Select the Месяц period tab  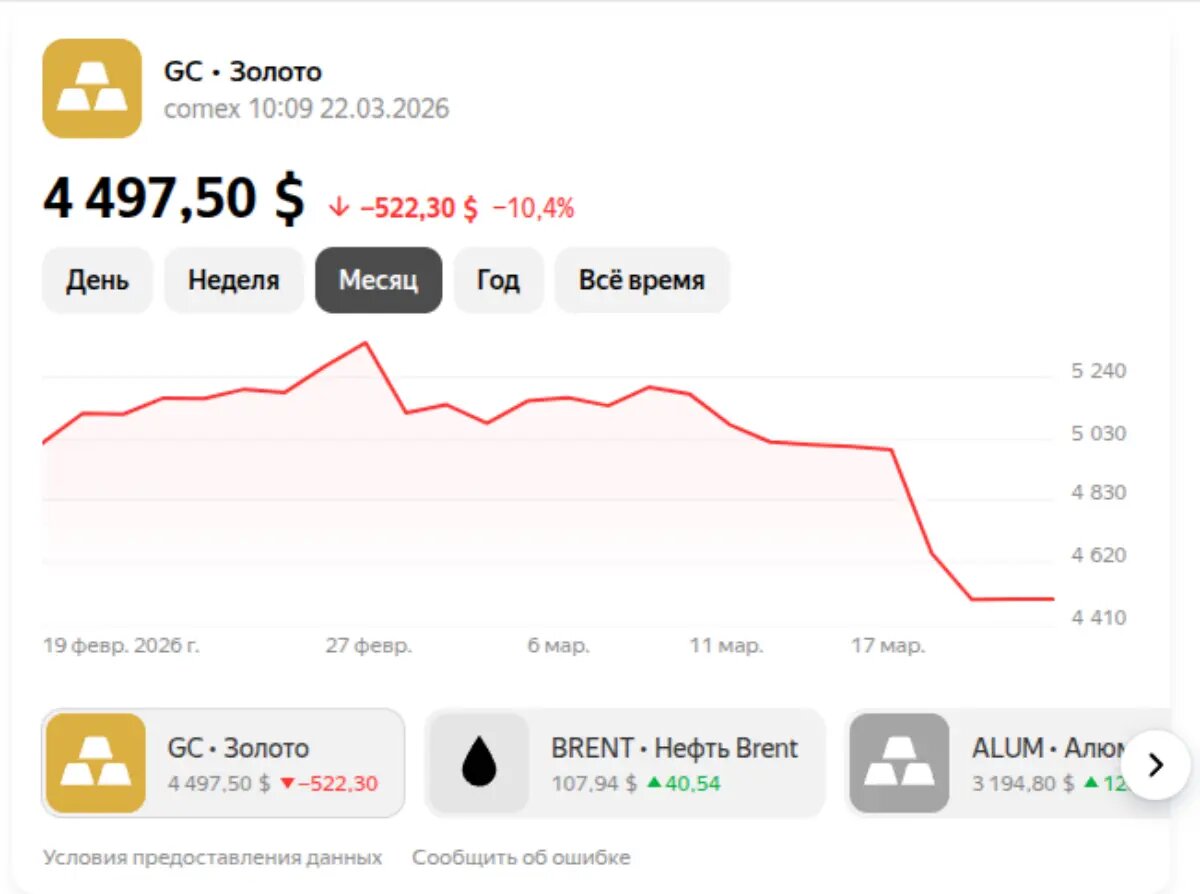[x=378, y=280]
